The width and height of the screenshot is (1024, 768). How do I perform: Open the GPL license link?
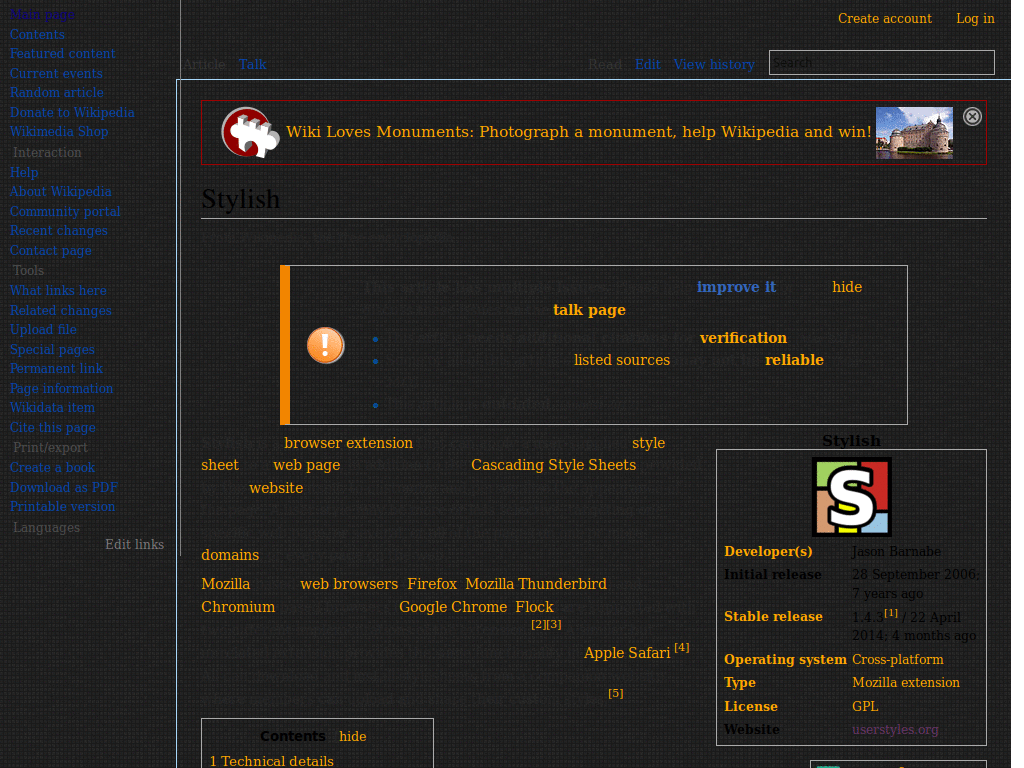click(865, 707)
